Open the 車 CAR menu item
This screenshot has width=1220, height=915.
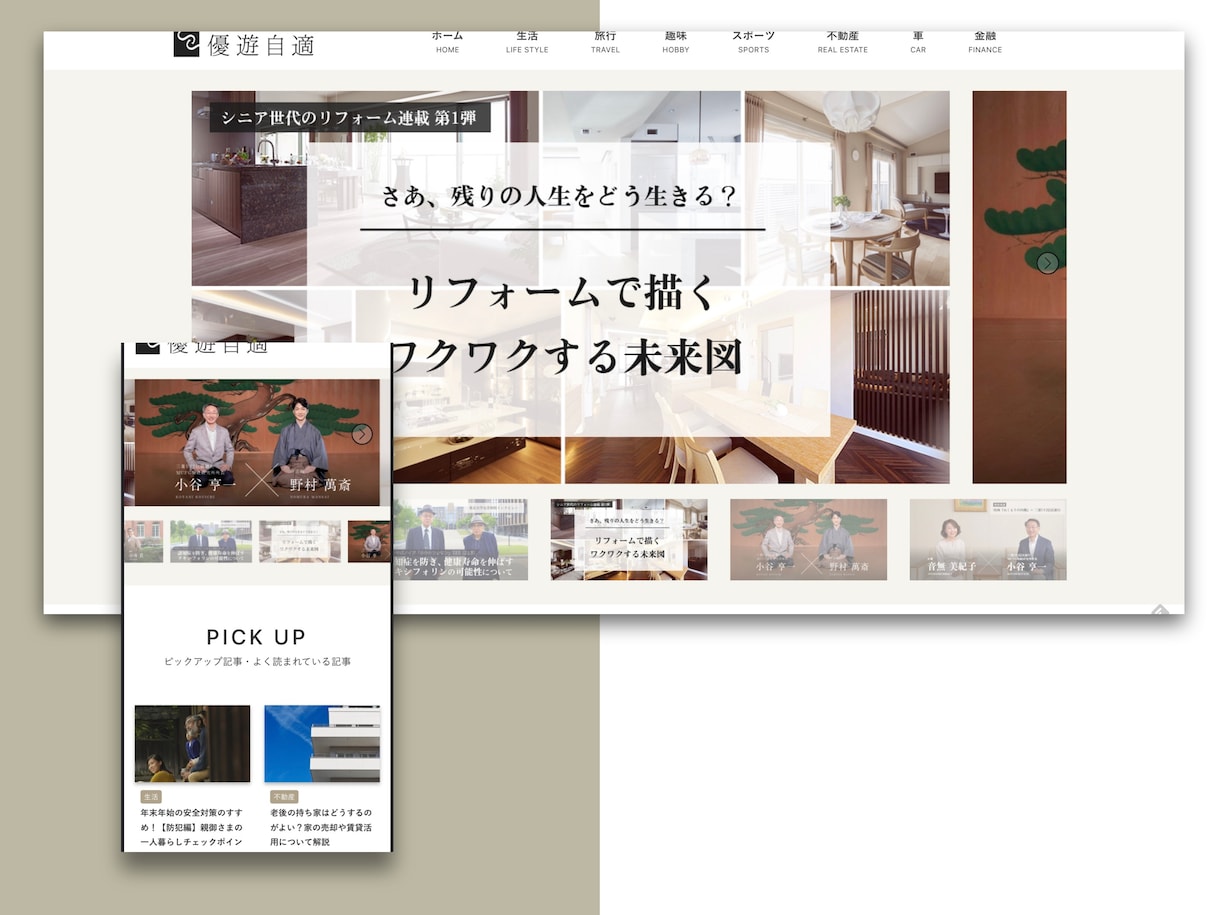pyautogui.click(x=918, y=42)
